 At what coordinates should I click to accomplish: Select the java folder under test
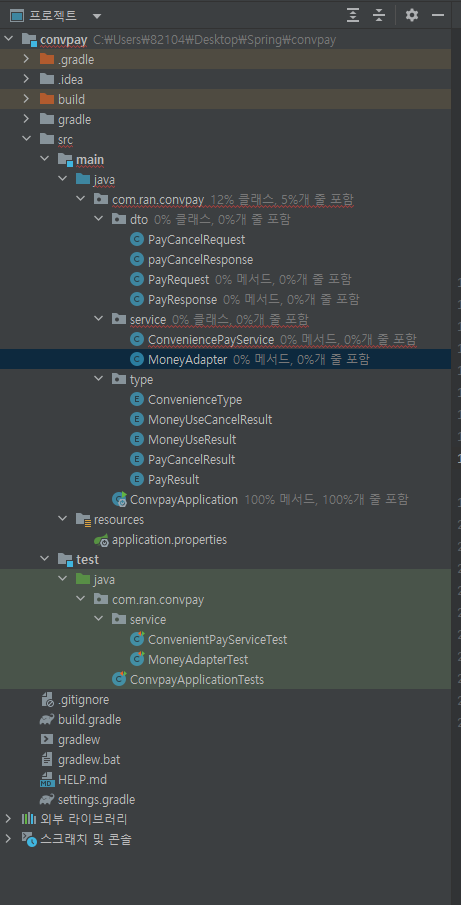tap(104, 579)
